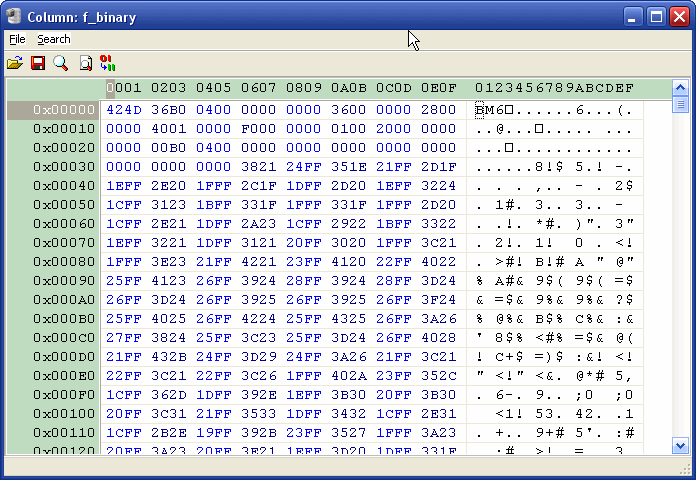Click the 01 binary conversion toolbar icon

(107, 63)
